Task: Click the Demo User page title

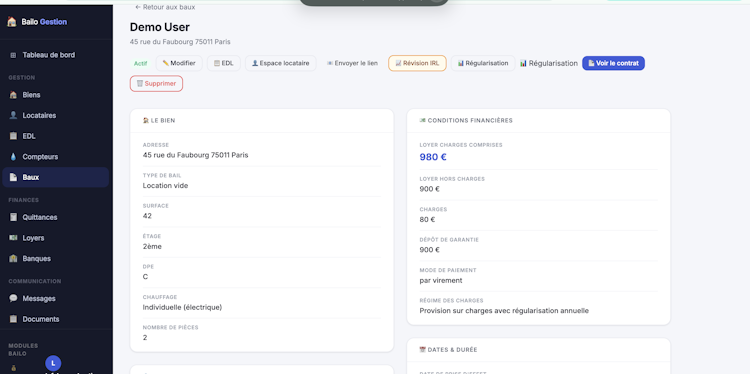Action: [160, 27]
